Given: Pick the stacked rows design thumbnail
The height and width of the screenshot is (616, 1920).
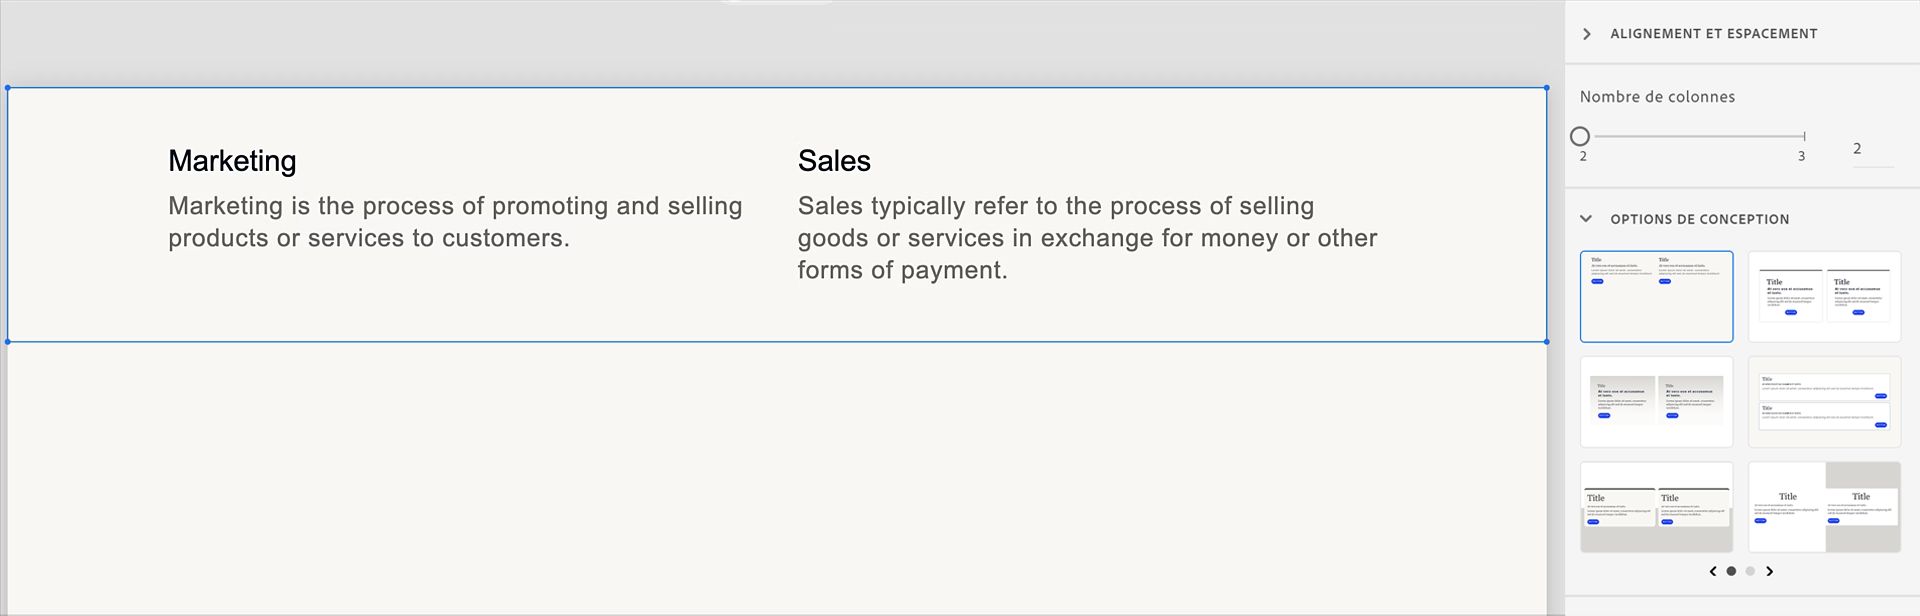Looking at the screenshot, I should pyautogui.click(x=1824, y=402).
